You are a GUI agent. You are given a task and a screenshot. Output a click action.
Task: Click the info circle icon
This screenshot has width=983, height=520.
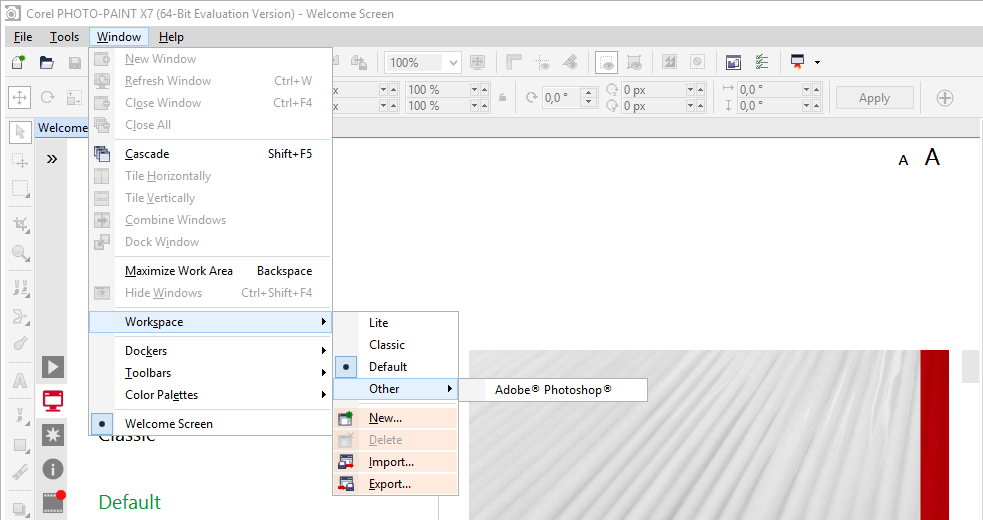53,469
